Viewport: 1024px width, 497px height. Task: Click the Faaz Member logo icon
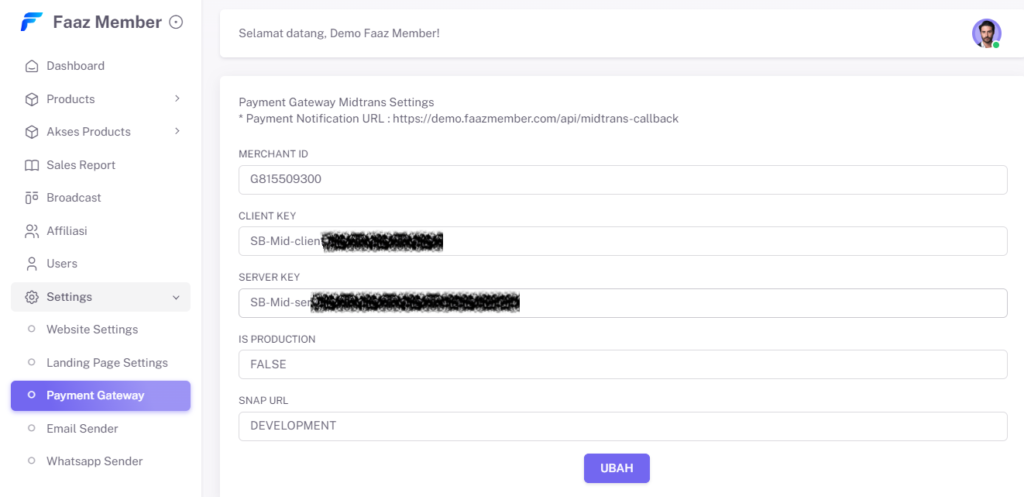32,22
